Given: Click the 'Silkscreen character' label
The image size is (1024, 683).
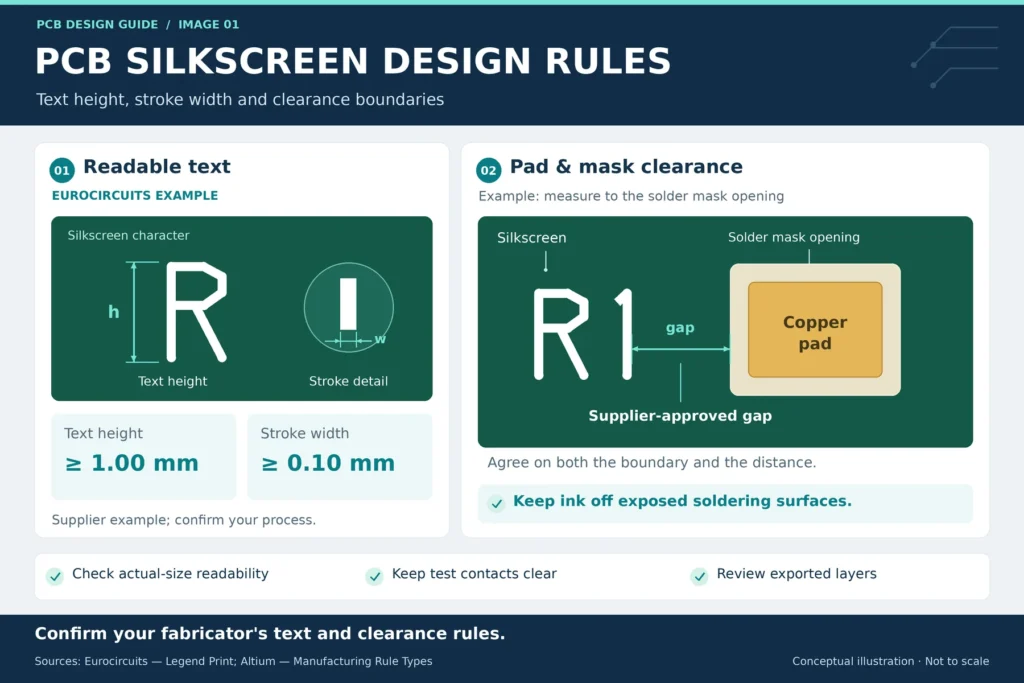Looking at the screenshot, I should point(129,235).
